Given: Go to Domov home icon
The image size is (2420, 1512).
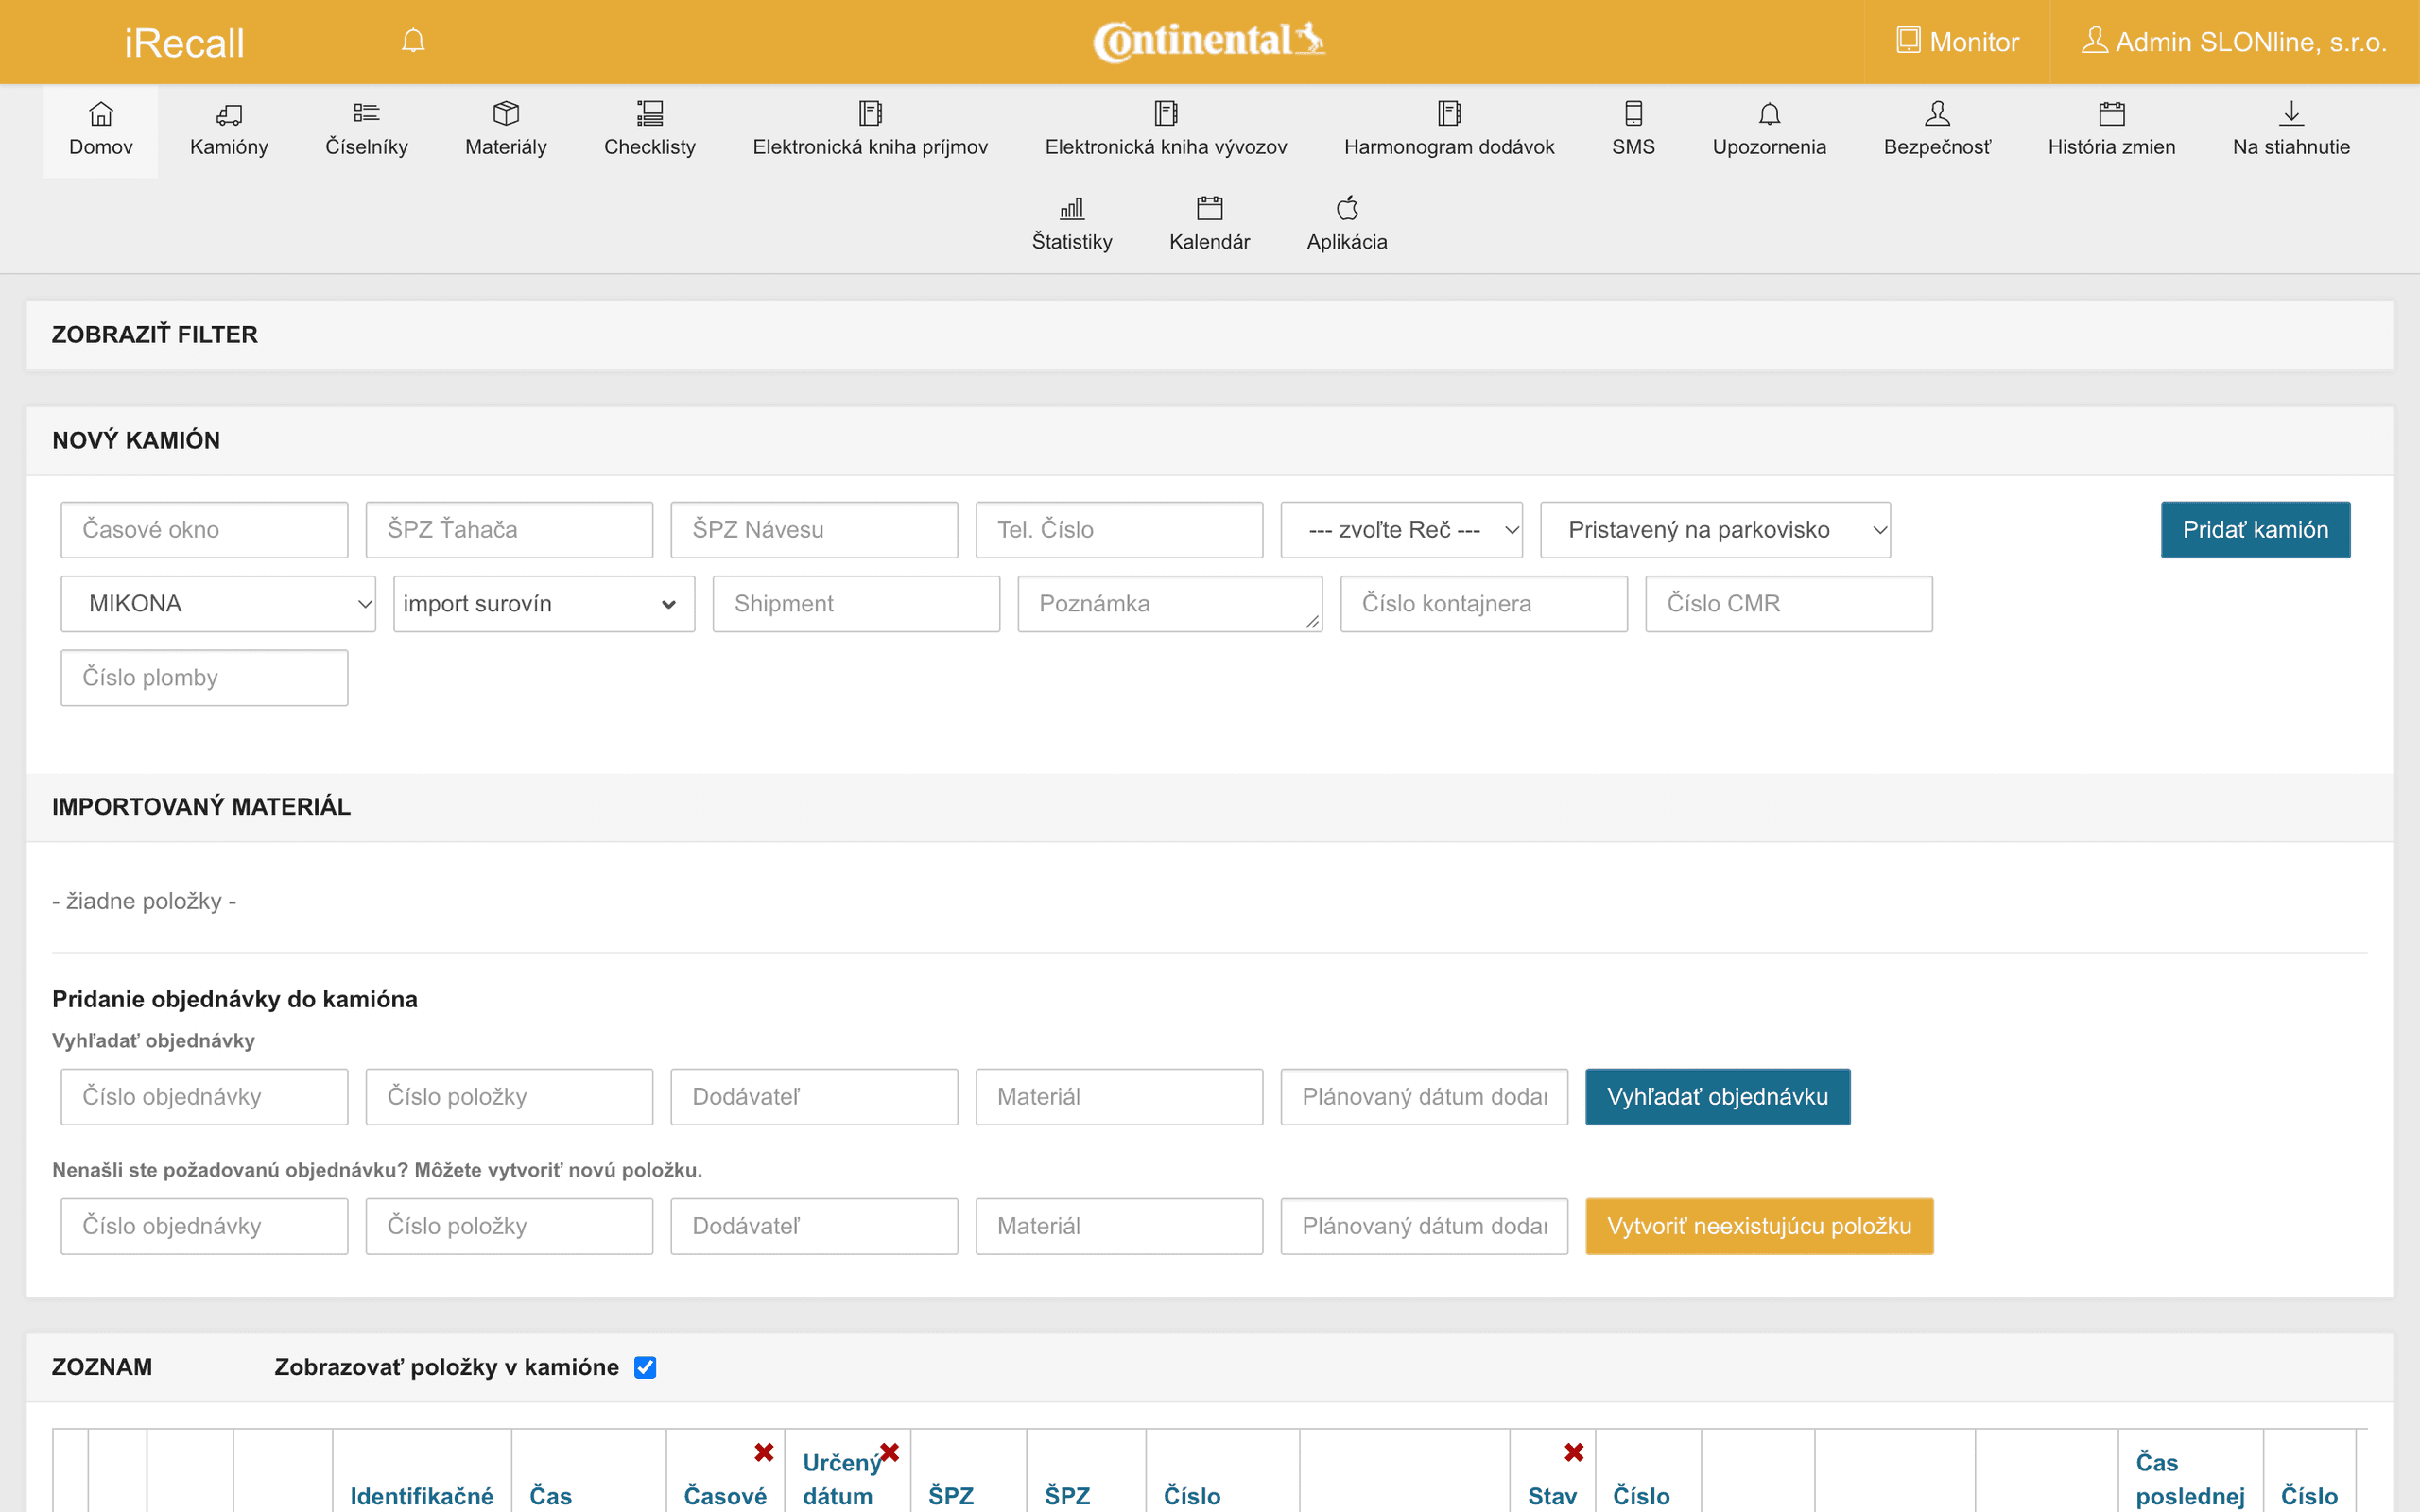Looking at the screenshot, I should coord(101,113).
